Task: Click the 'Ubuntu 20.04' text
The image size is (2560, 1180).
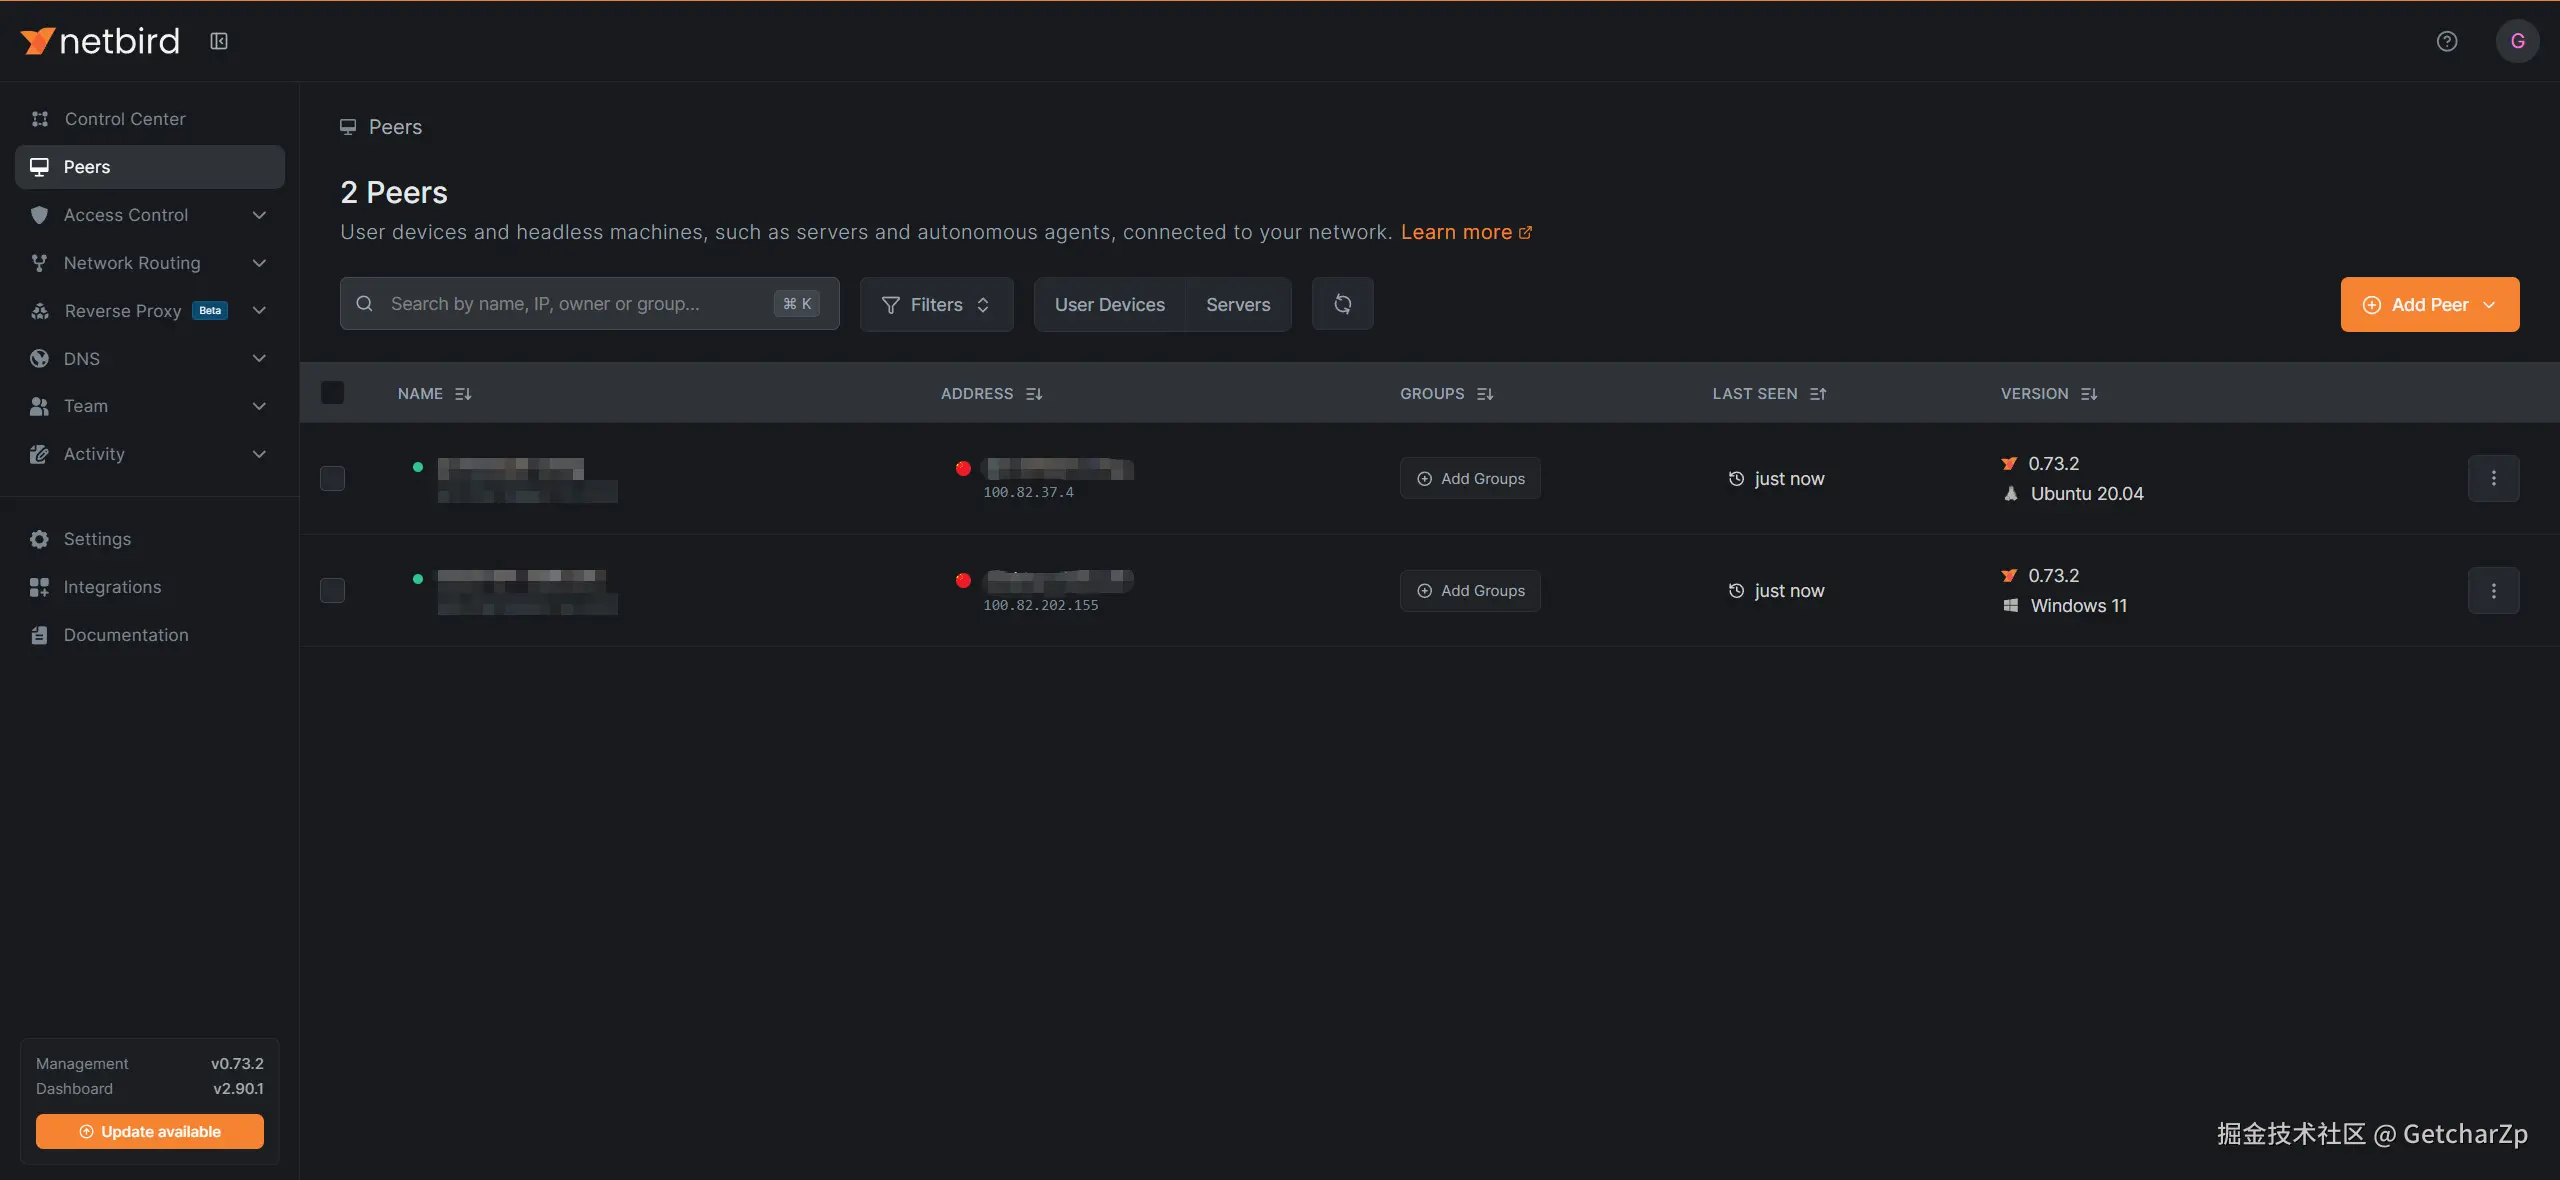Action: 2086,494
